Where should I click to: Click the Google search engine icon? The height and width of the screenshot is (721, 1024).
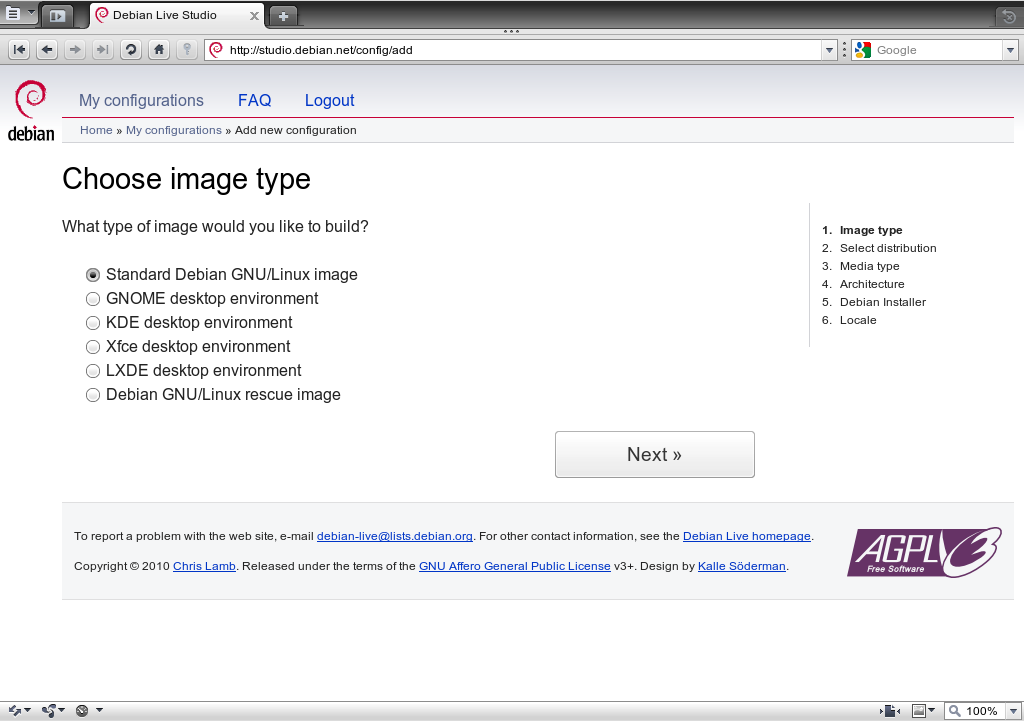[x=863, y=50]
